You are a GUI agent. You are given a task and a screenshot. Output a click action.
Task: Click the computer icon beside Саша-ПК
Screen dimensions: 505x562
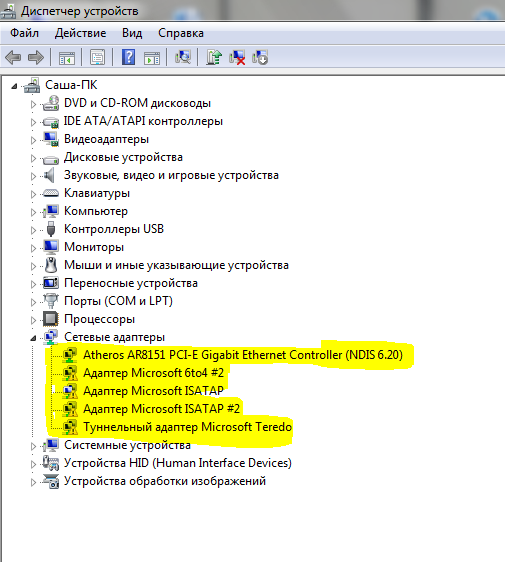pos(32,85)
